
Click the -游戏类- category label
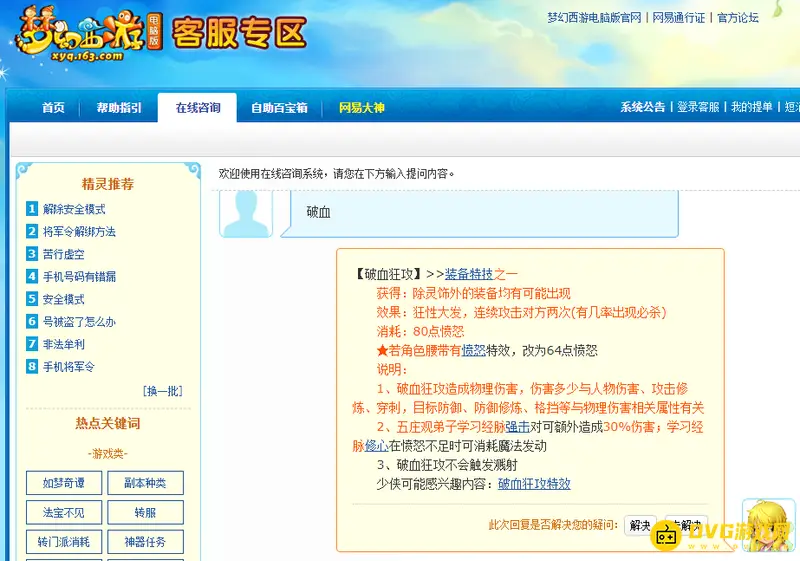coord(108,454)
